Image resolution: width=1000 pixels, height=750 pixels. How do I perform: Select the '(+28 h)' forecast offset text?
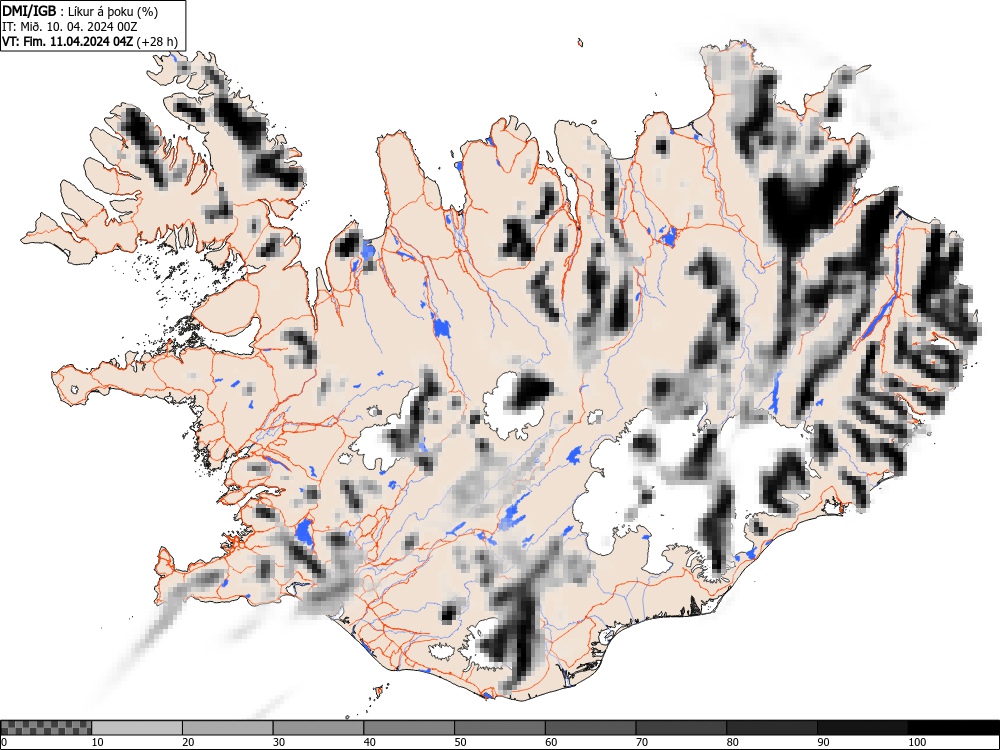[157, 41]
